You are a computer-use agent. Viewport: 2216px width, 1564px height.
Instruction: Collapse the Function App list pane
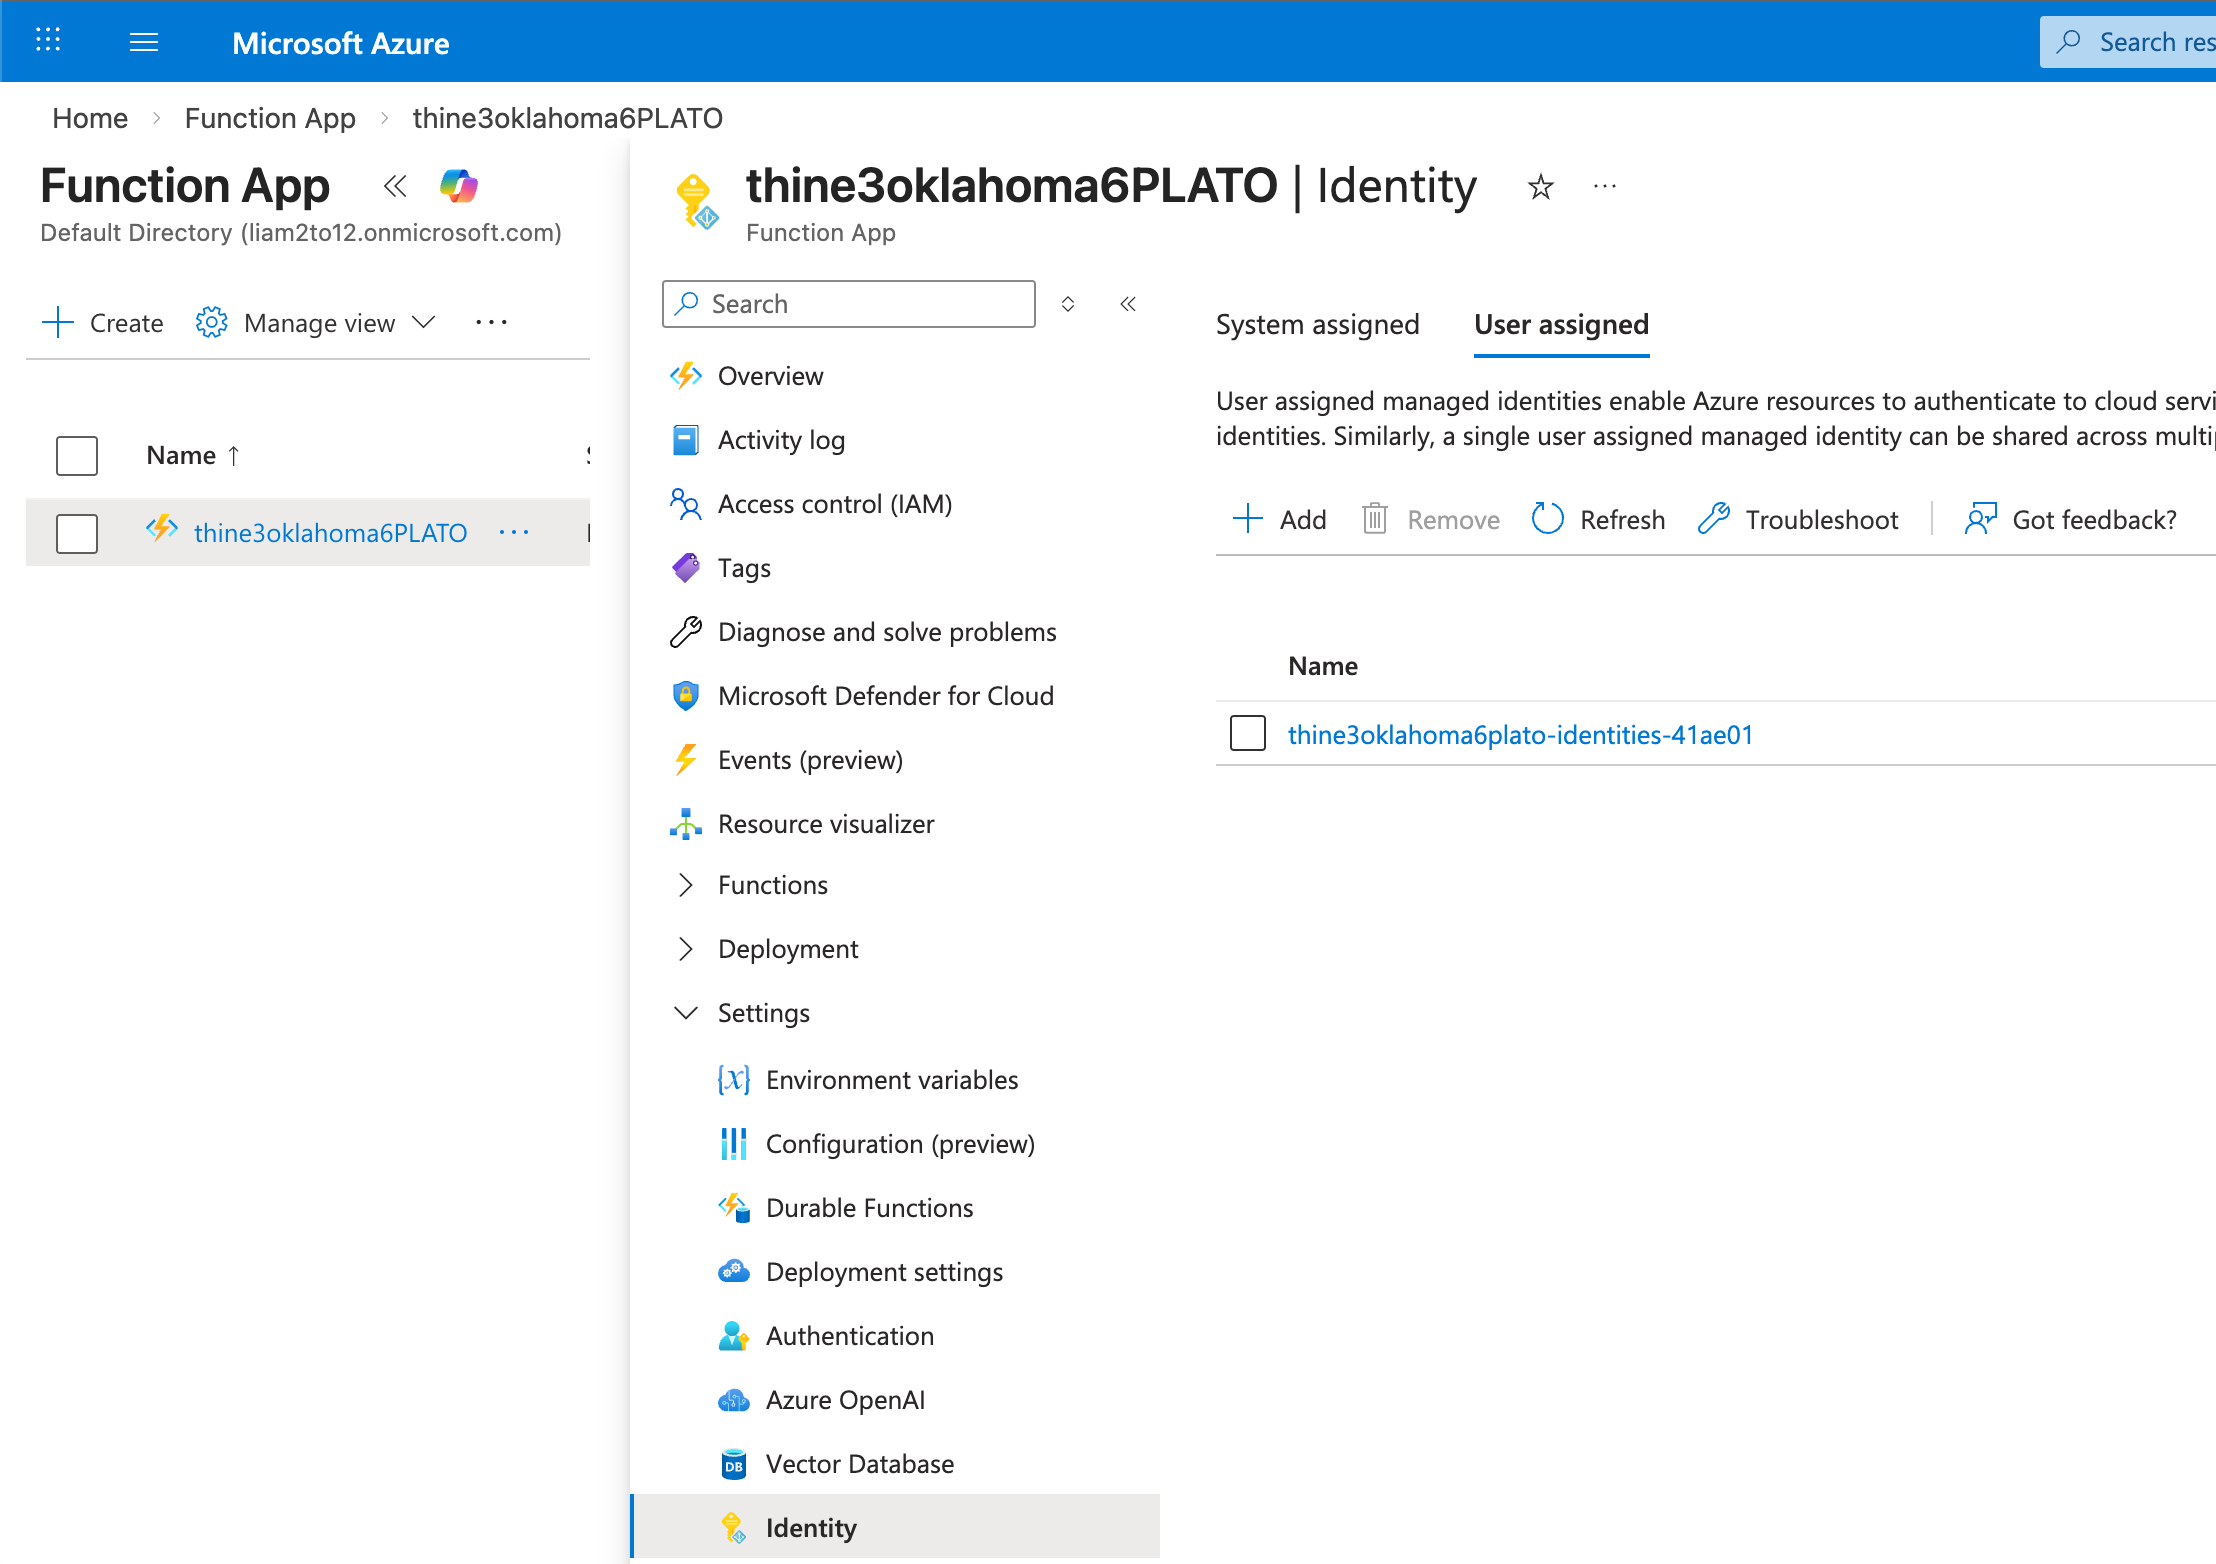(x=395, y=186)
